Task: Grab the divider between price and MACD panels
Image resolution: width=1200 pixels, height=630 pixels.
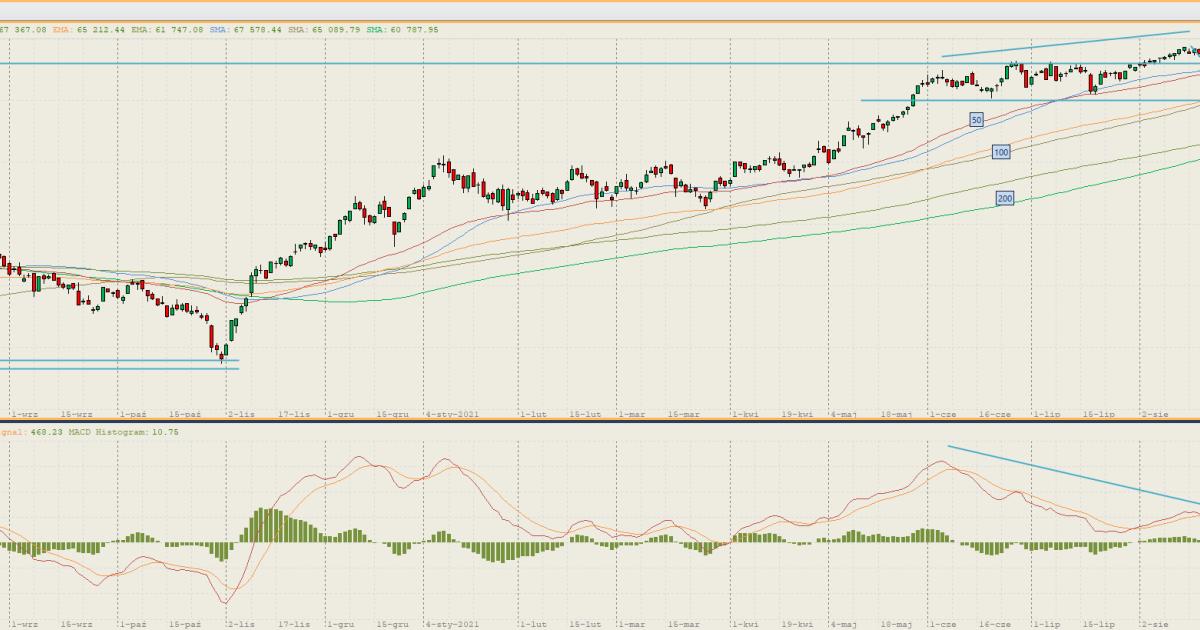Action: click(x=600, y=421)
